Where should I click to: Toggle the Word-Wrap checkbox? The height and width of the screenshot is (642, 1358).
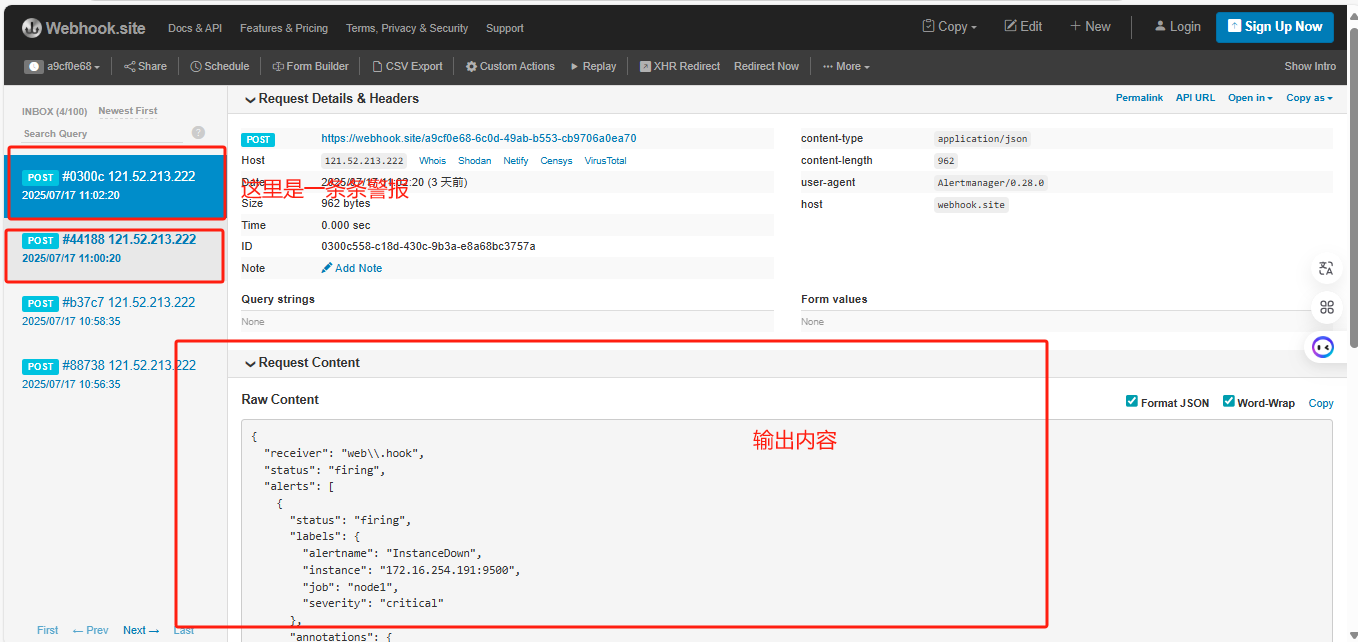pos(1228,402)
